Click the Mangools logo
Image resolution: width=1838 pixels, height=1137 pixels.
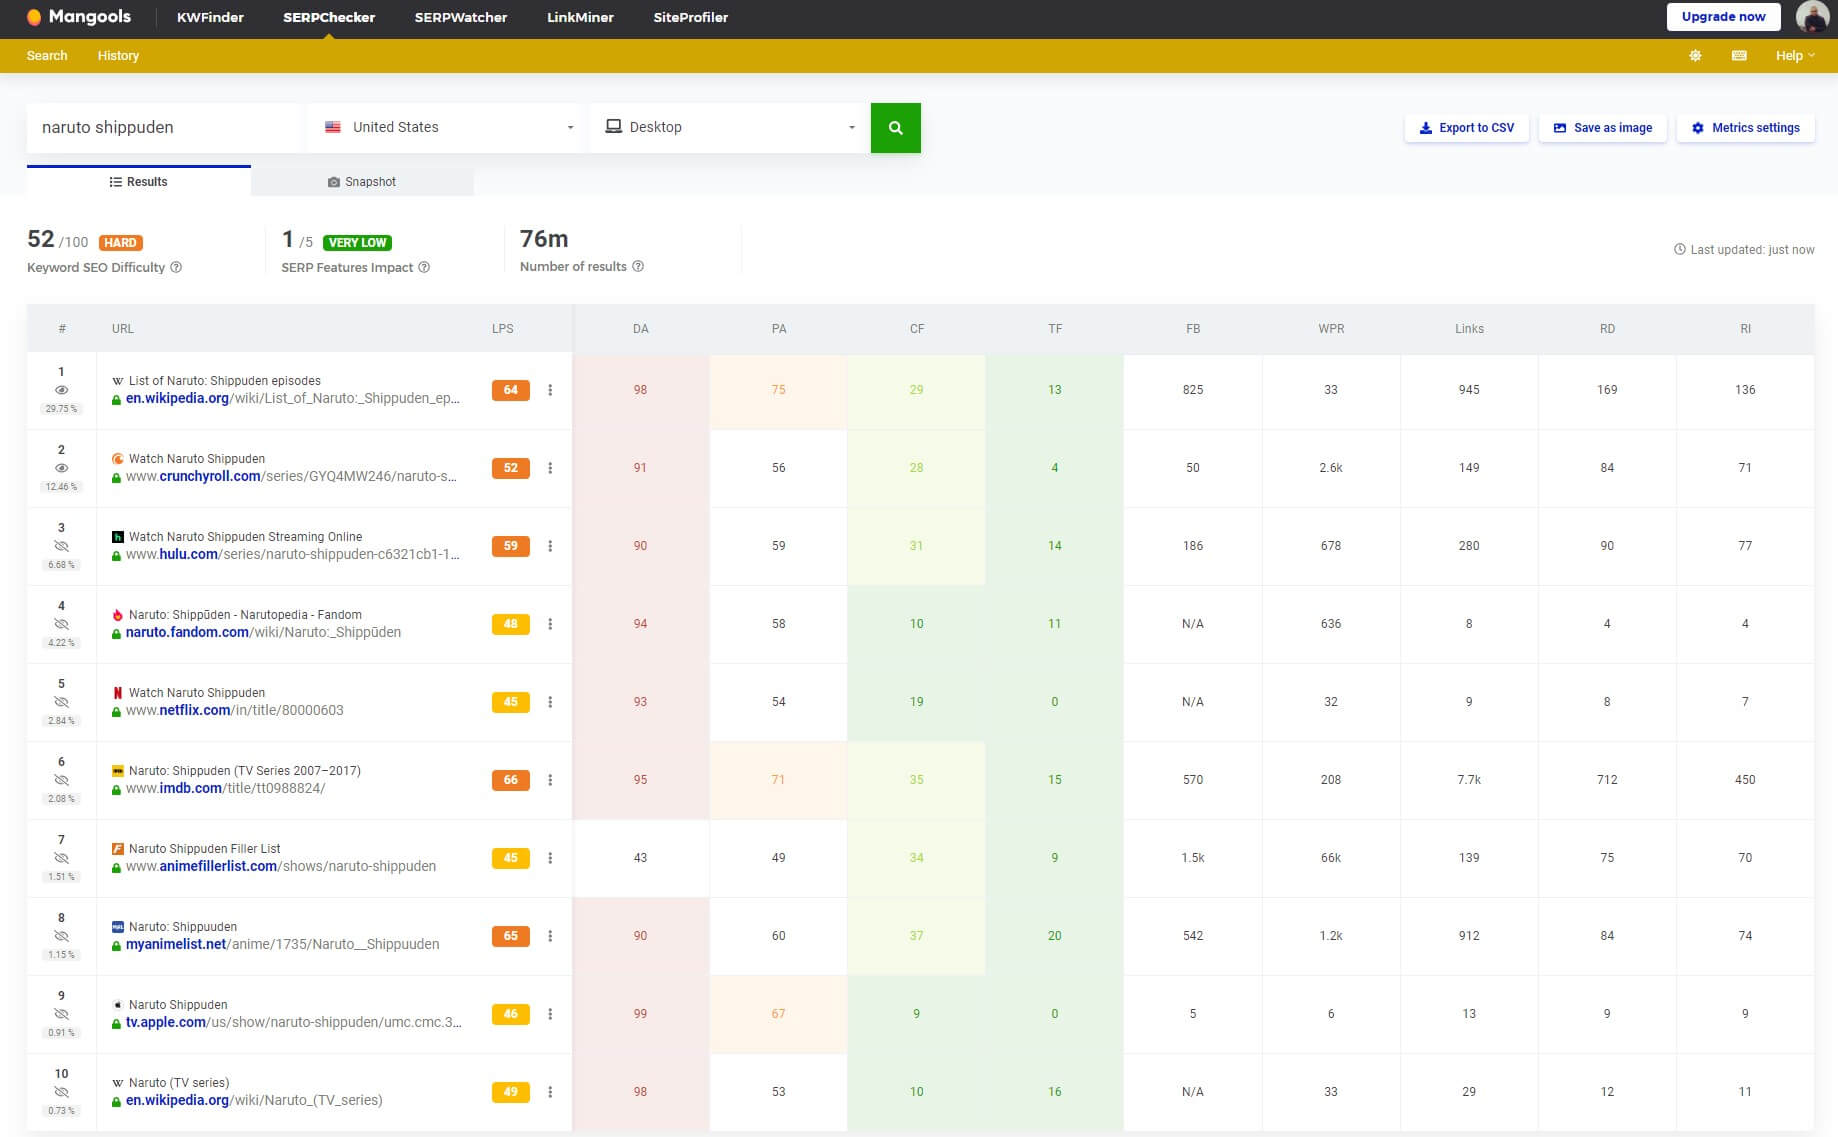click(x=78, y=17)
